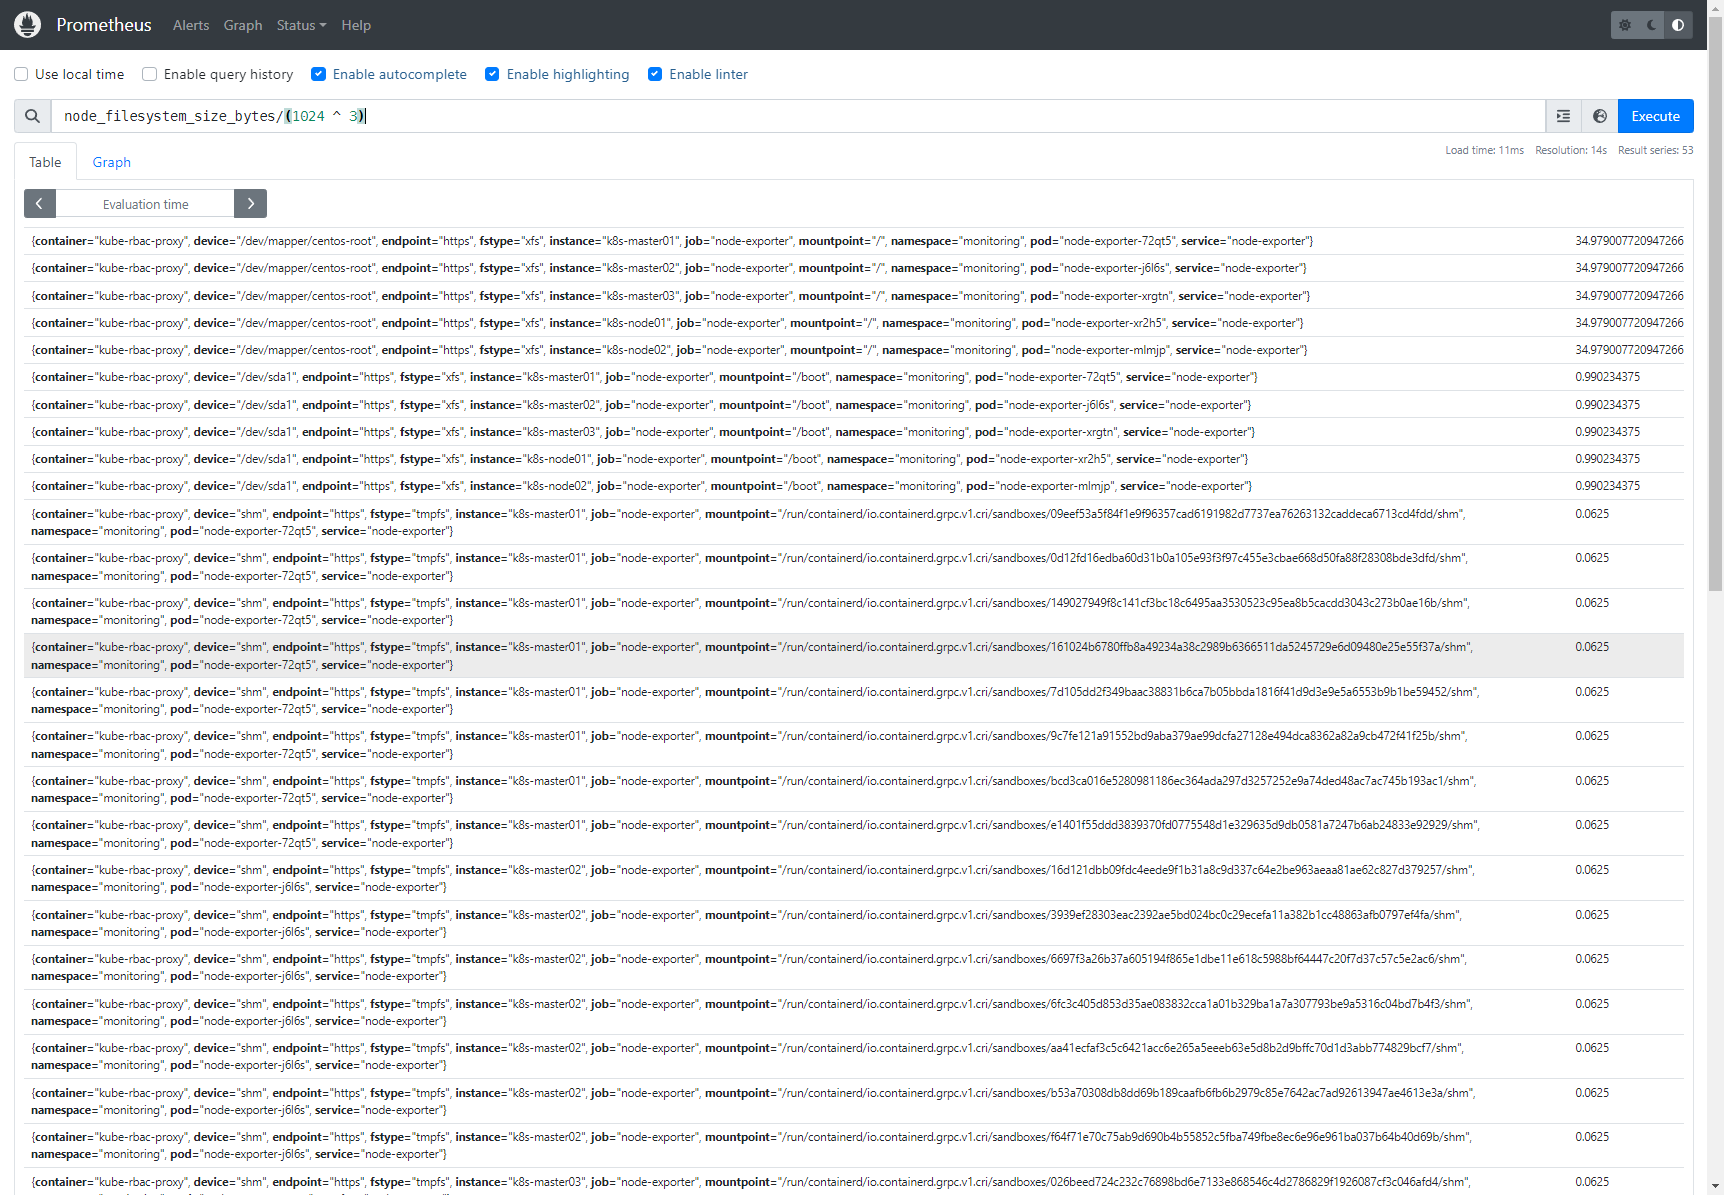
Task: Click the vertical page scrollbar thumb
Action: tap(1715, 303)
